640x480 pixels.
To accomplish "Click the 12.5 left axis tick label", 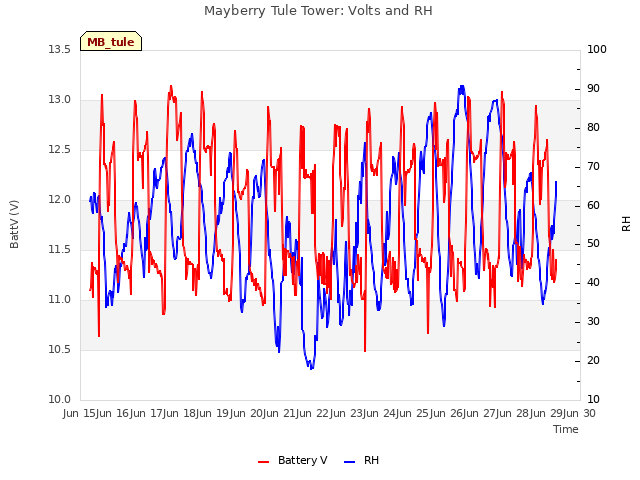I will click(60, 149).
